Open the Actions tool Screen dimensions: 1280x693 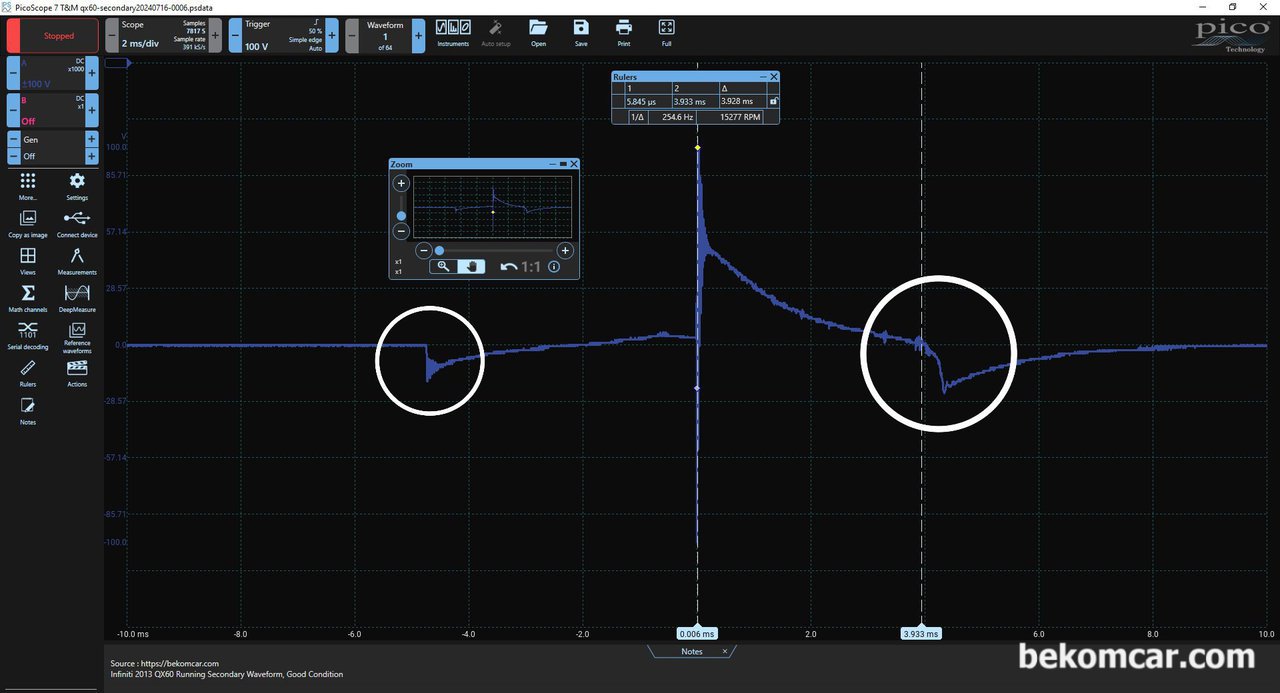(77, 373)
